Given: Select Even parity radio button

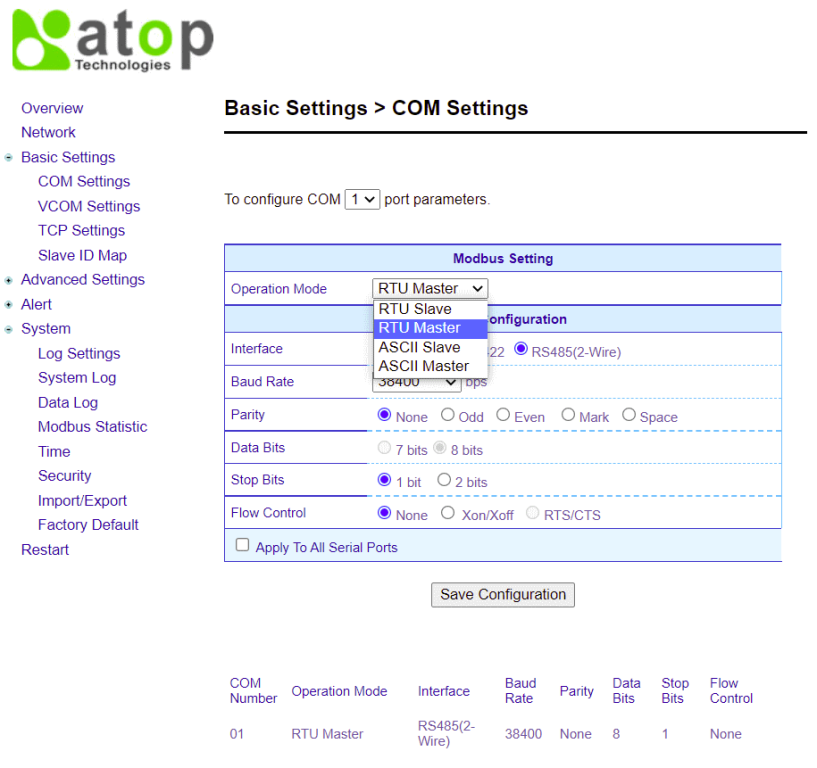Looking at the screenshot, I should click(x=503, y=415).
